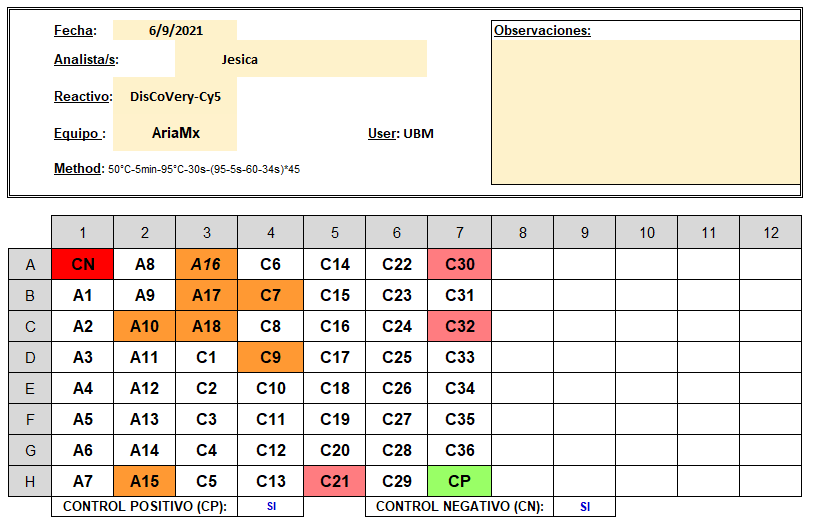Click the green CP control cell
Image resolution: width=813 pixels, height=531 pixels.
(459, 481)
